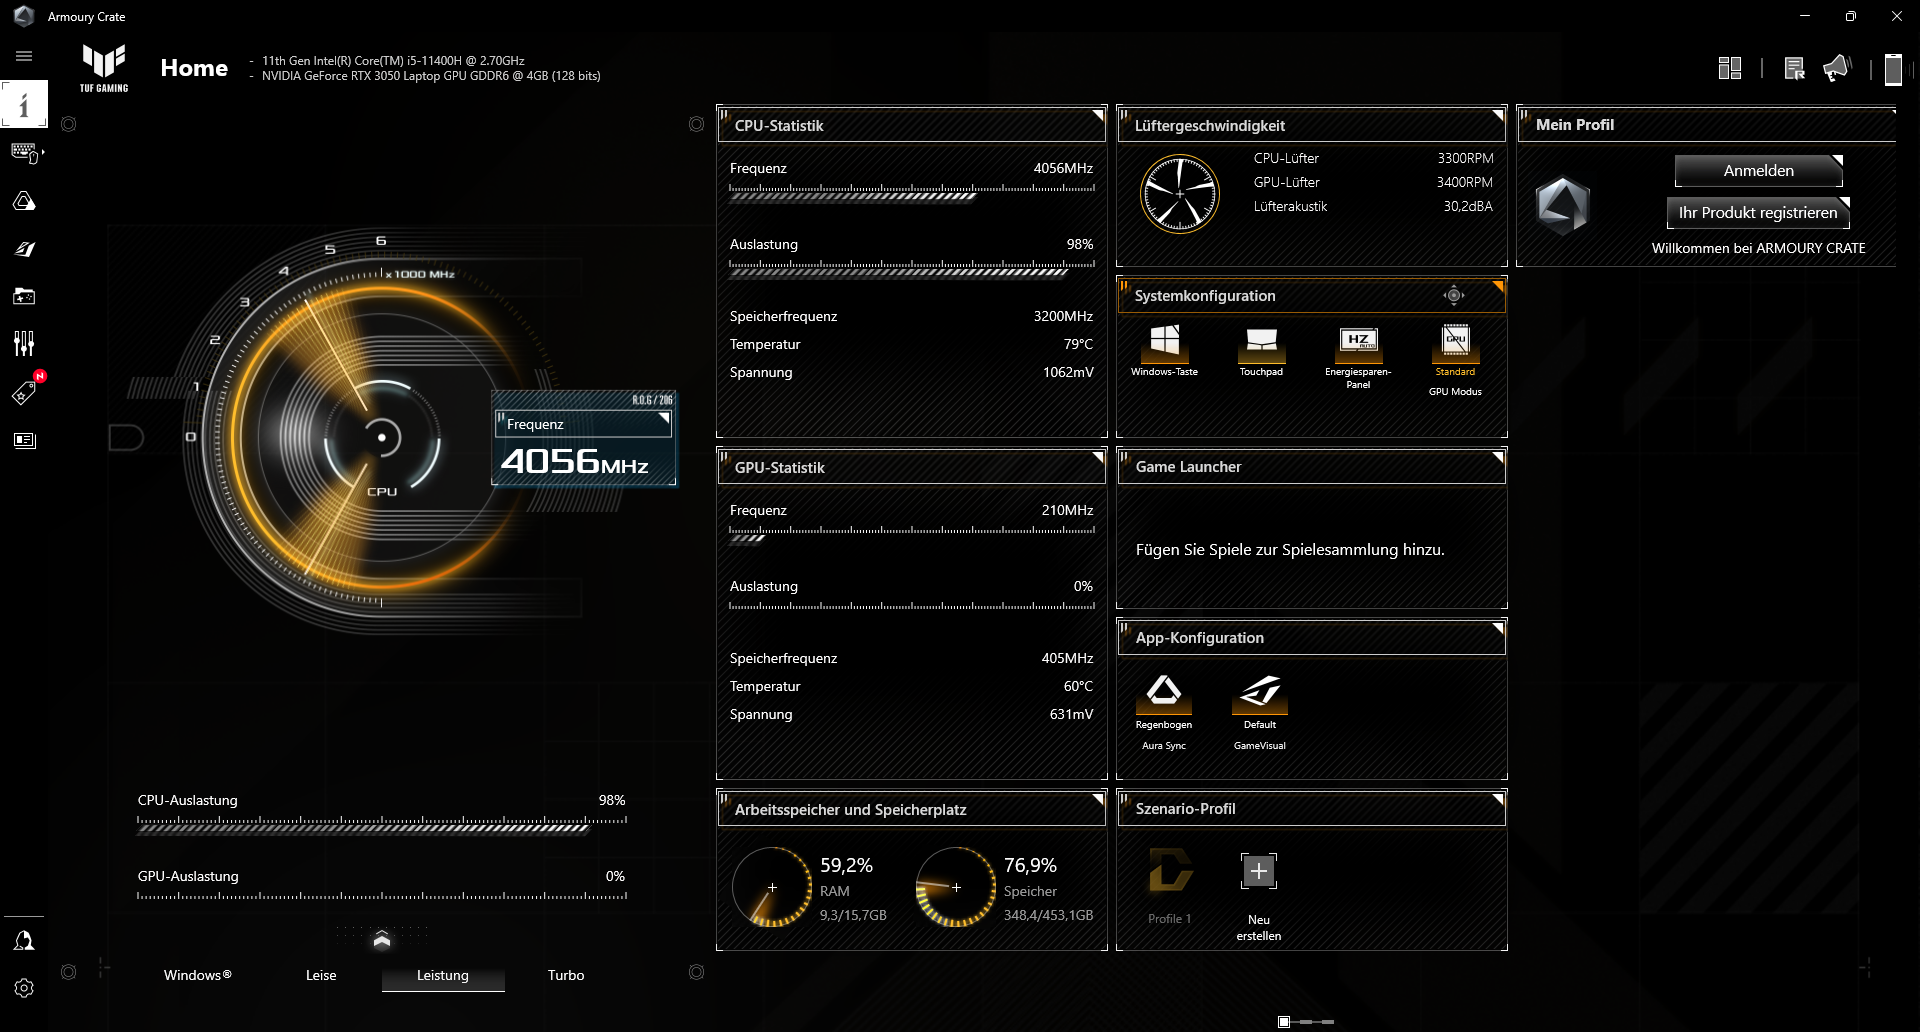Open Settings gear in the sidebar
This screenshot has height=1032, width=1920.
24,988
